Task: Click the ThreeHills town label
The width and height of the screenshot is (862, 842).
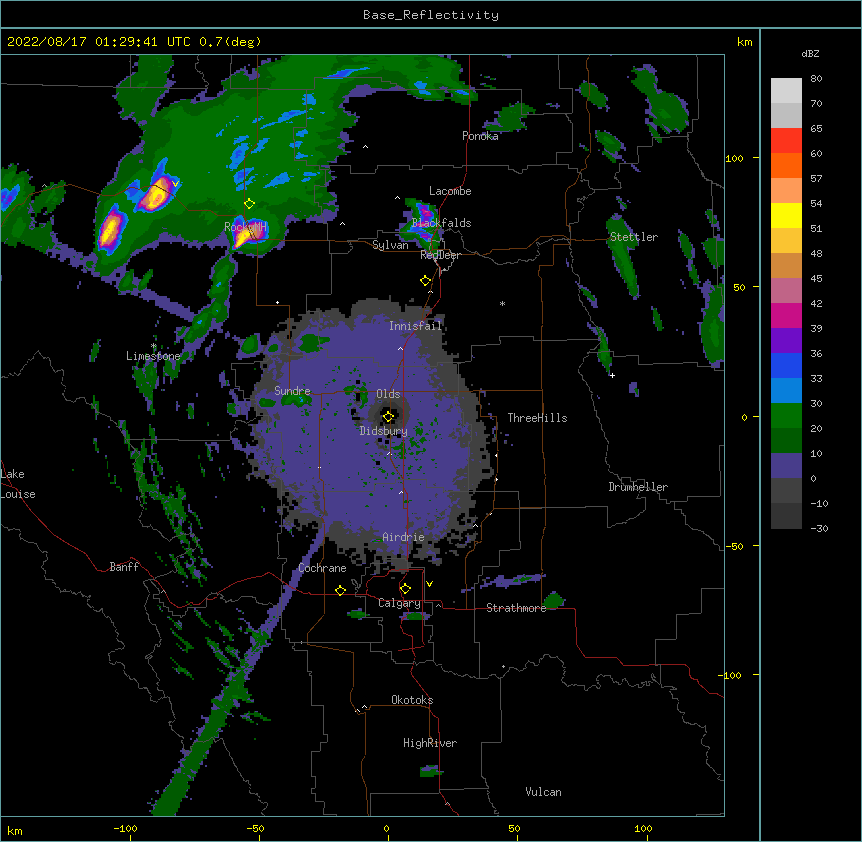Action: (x=537, y=418)
